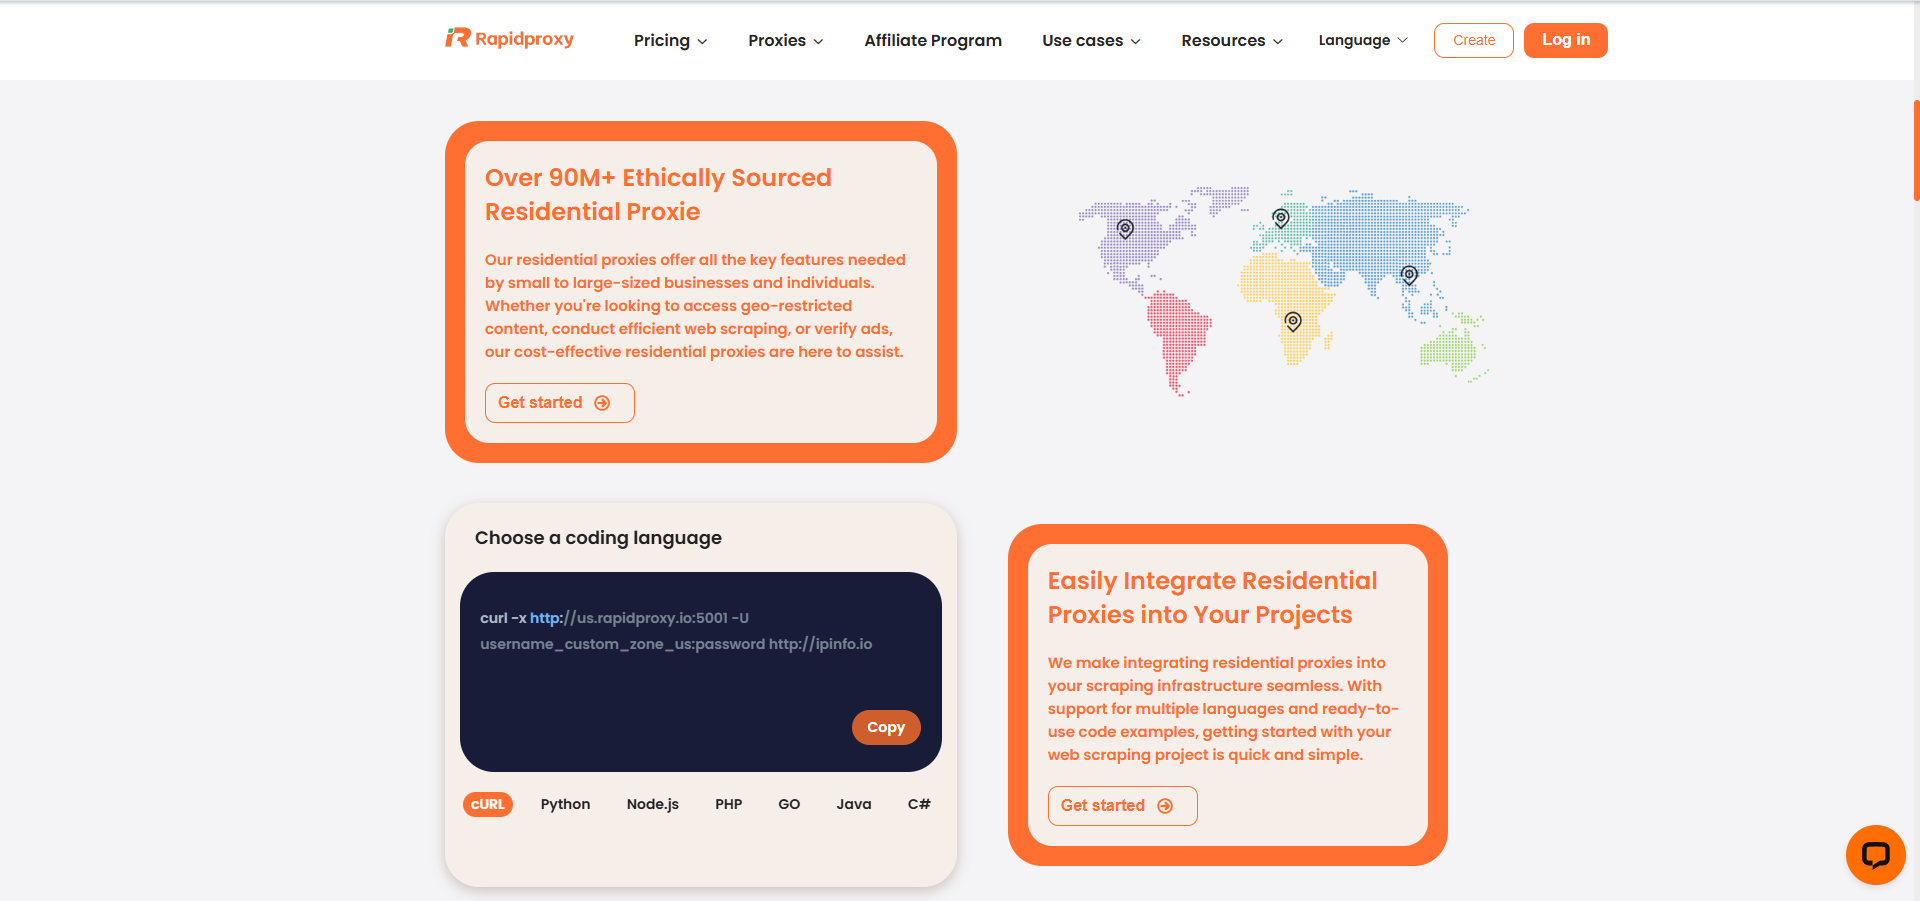Click the location pin over Southeast Asia
1920x901 pixels.
1409,275
